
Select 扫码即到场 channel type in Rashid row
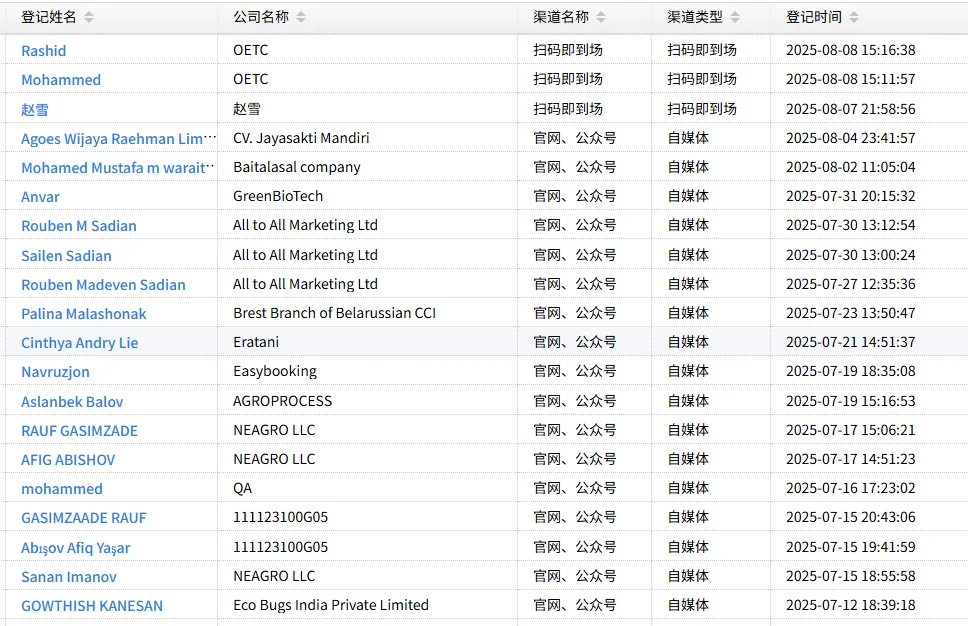(701, 49)
